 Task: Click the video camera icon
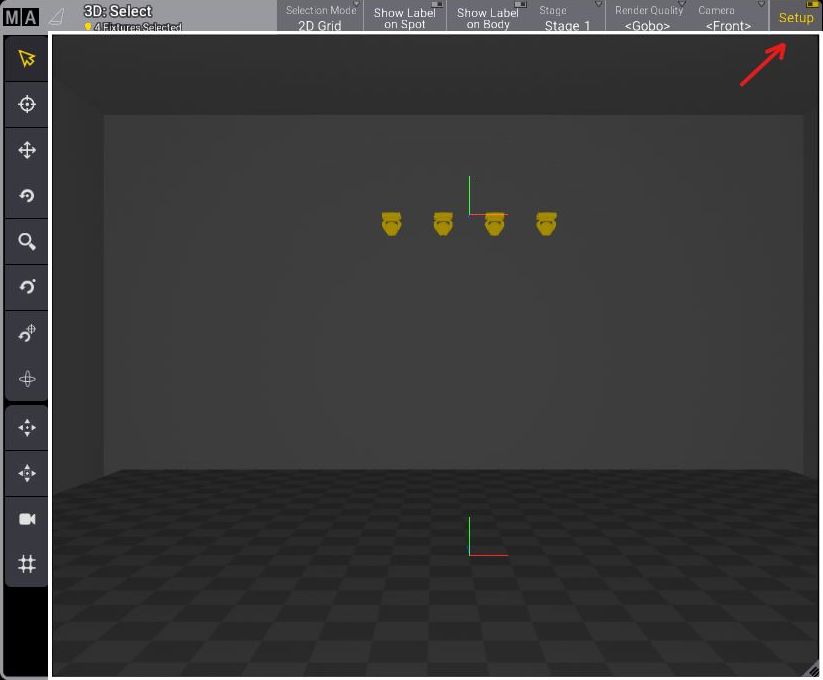point(27,519)
